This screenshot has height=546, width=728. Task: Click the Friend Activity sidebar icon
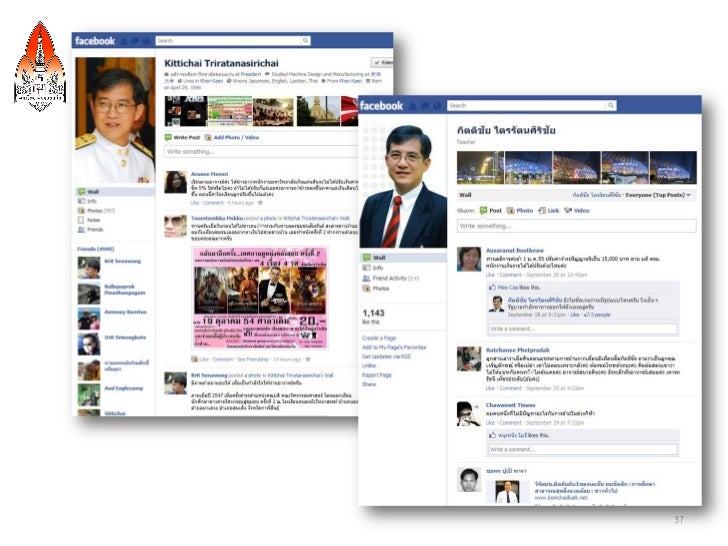tap(366, 278)
